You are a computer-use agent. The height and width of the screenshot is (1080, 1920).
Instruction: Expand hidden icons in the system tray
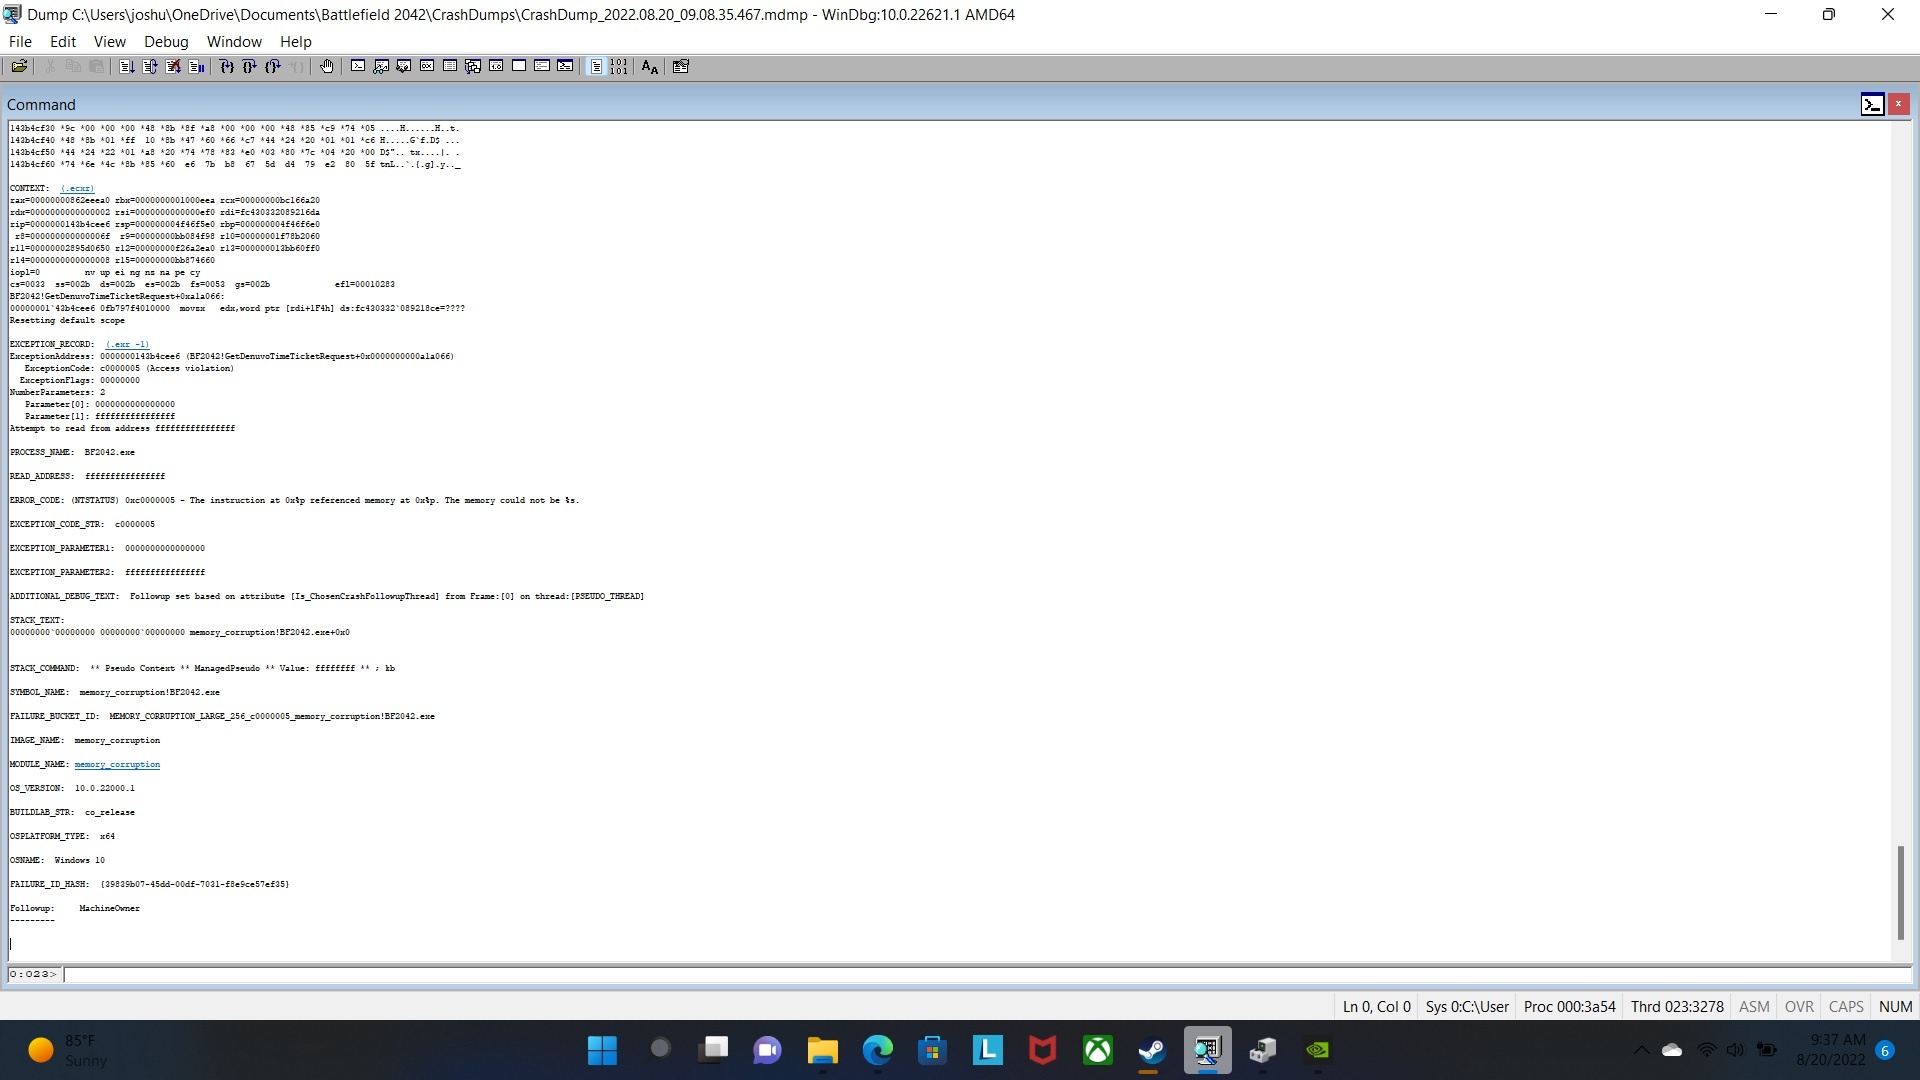[1641, 1050]
